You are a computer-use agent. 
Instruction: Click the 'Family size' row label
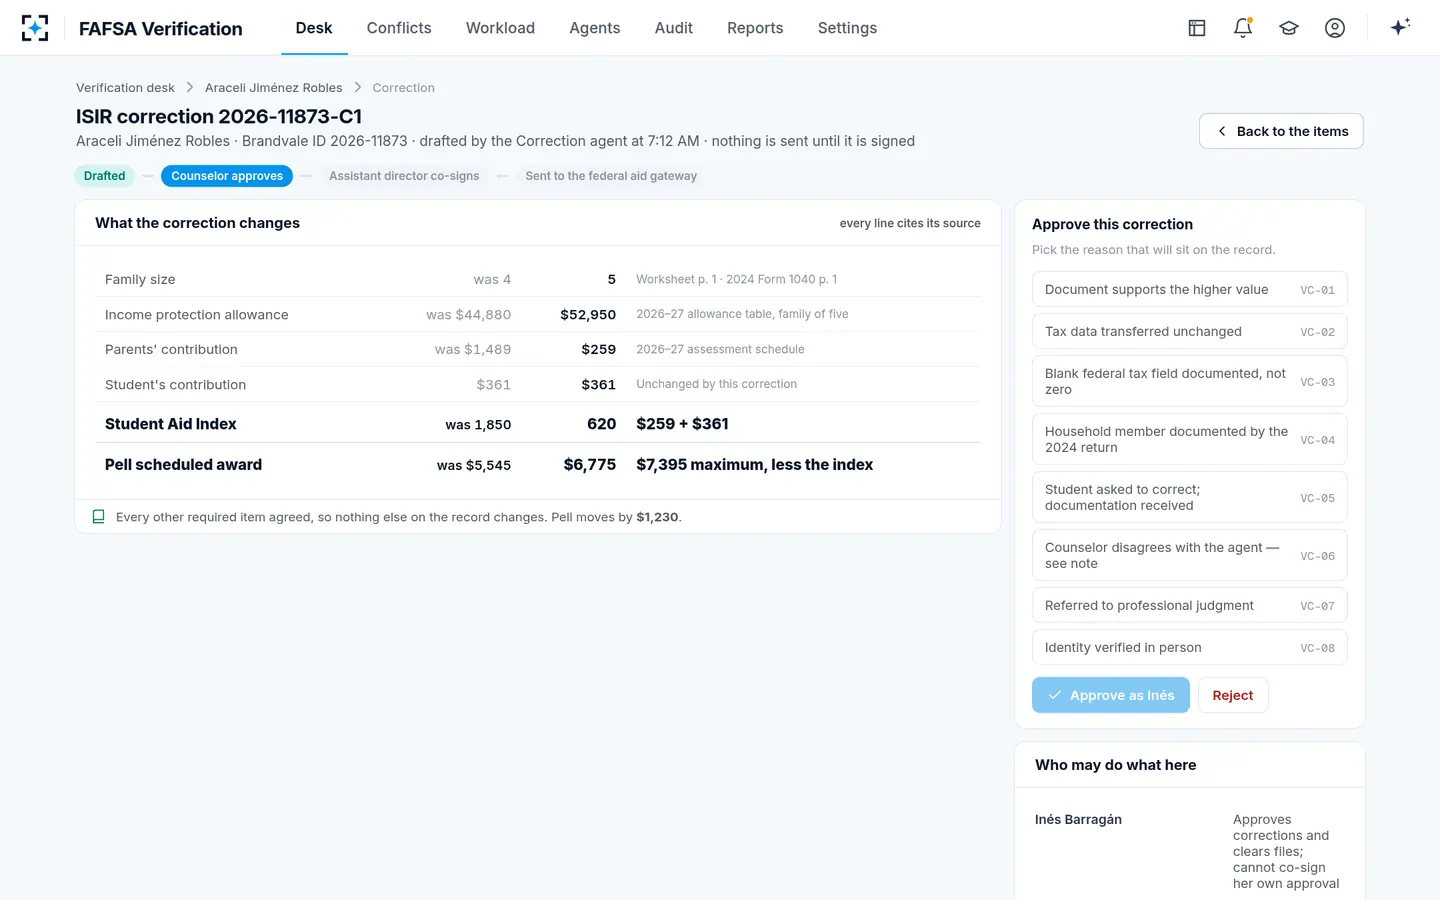pos(140,280)
